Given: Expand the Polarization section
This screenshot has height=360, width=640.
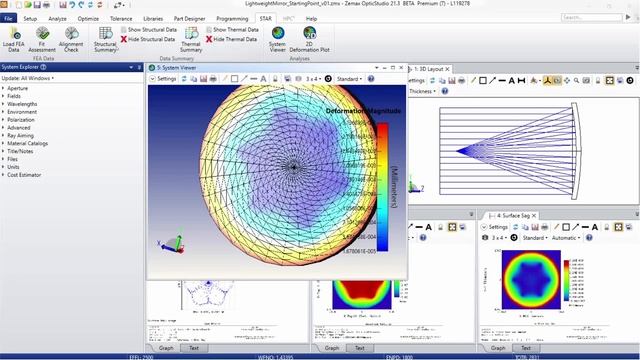Looking at the screenshot, I should pyautogui.click(x=3, y=120).
